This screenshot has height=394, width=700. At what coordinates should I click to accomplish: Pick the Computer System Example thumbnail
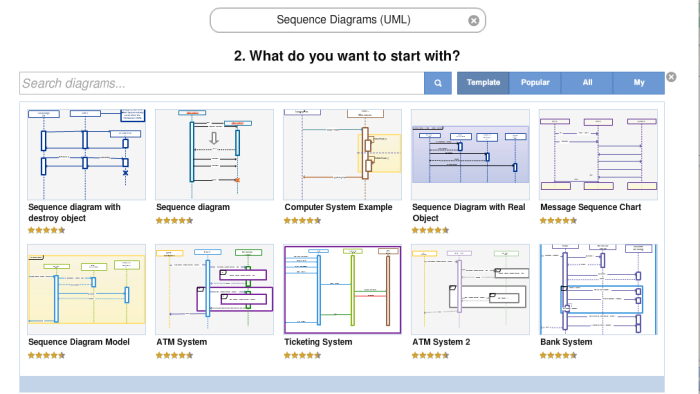pyautogui.click(x=342, y=154)
